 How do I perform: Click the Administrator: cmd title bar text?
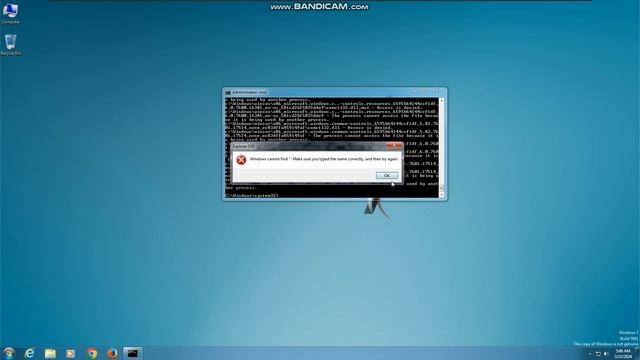click(249, 92)
